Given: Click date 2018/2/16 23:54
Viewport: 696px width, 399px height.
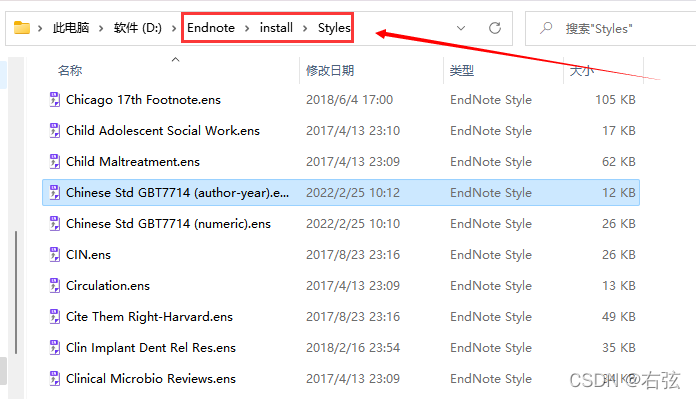Looking at the screenshot, I should (353, 348).
